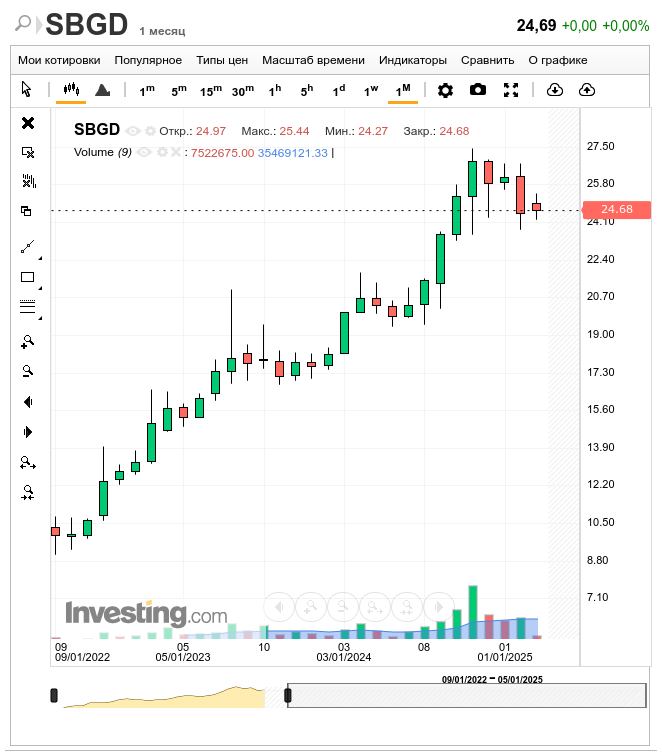Open SBGD series settings gear

click(151, 131)
